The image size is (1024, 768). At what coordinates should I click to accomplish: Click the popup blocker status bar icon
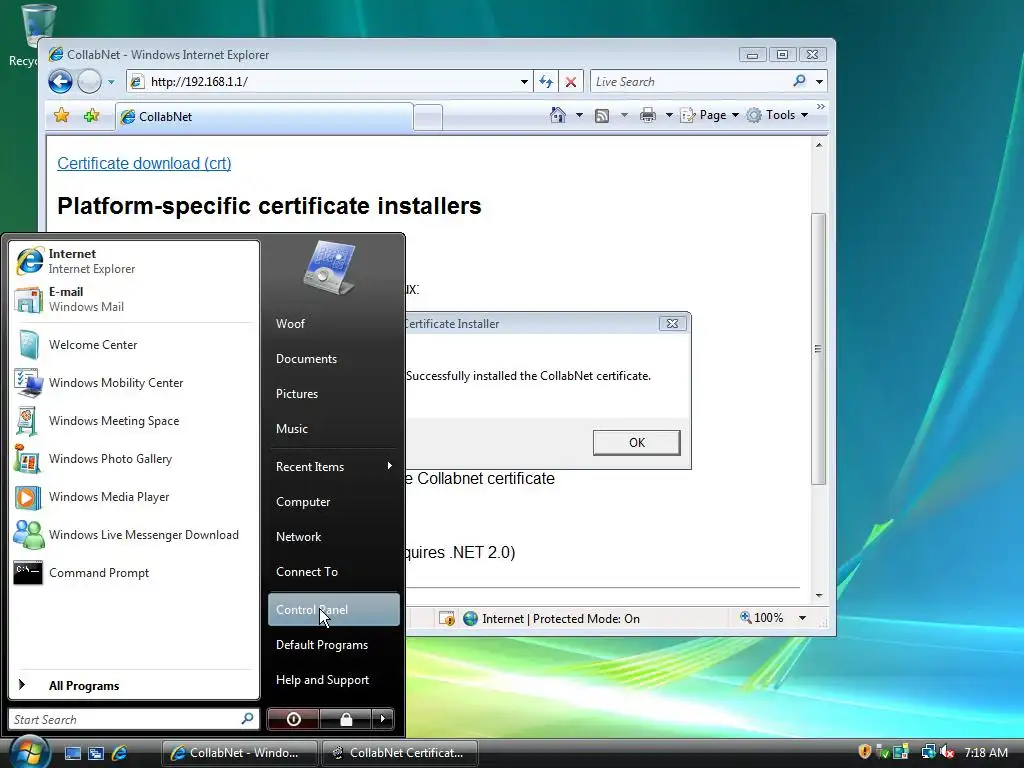tap(447, 618)
